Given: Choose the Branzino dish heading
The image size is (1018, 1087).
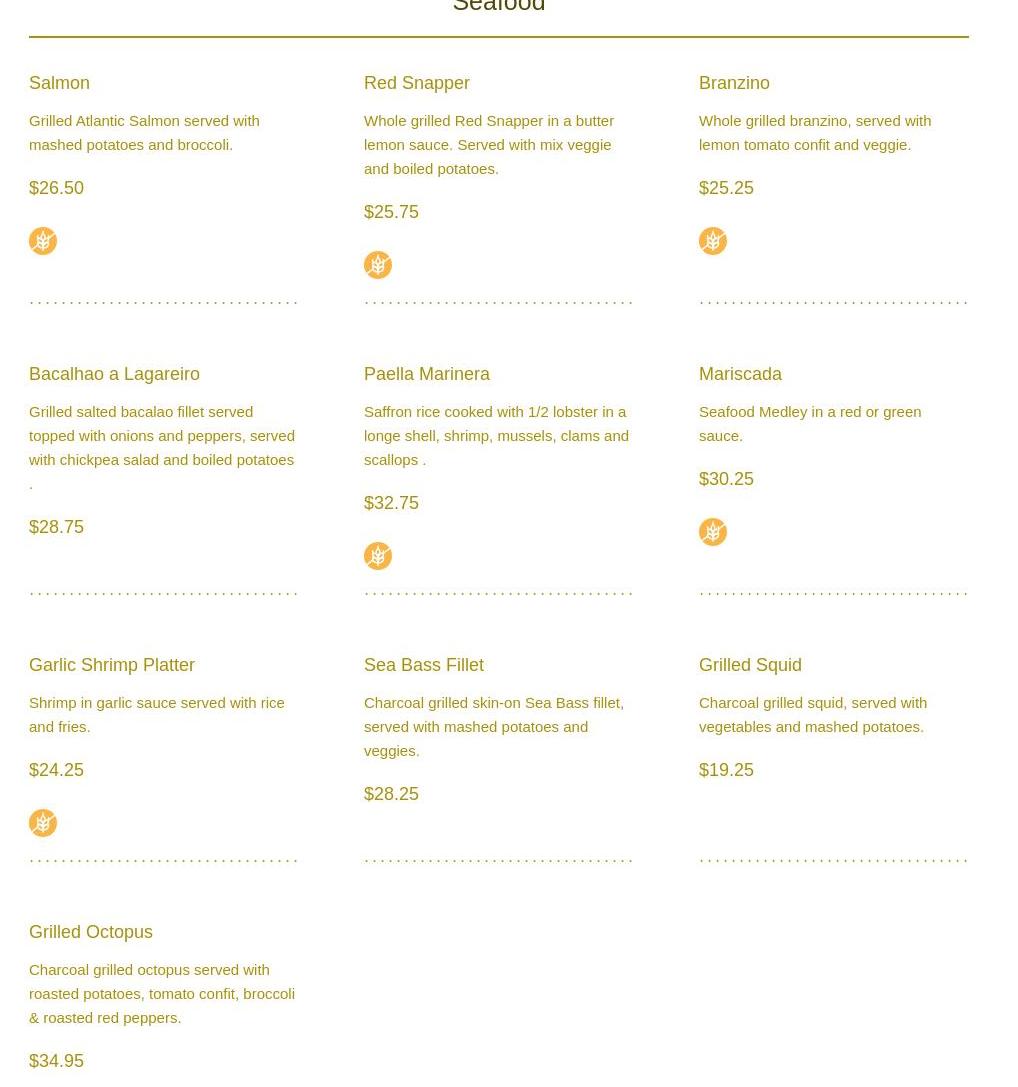Looking at the screenshot, I should coord(734,83).
